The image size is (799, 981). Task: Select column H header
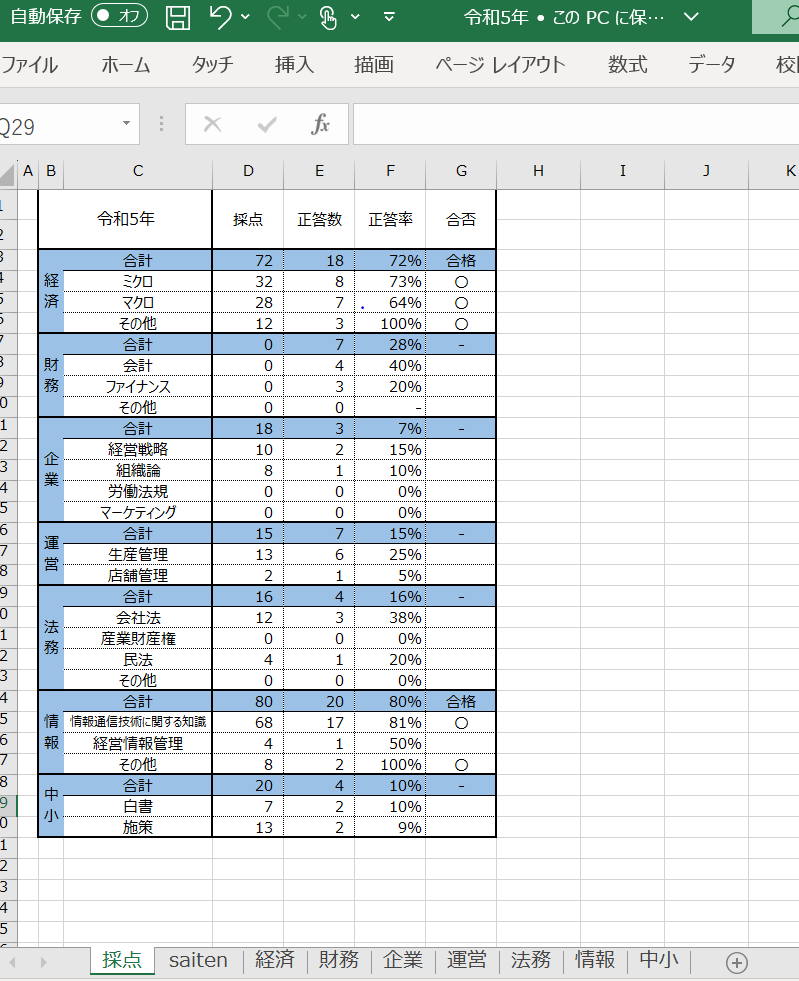point(539,171)
